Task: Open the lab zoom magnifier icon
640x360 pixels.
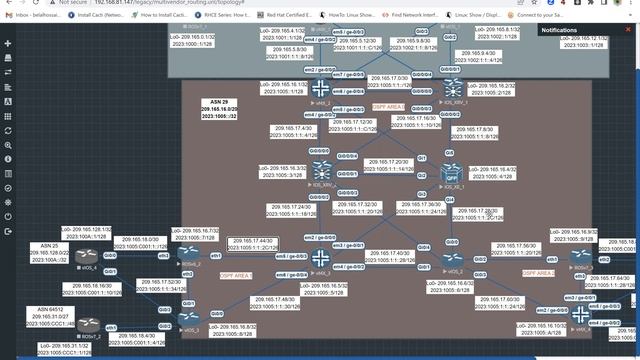Action: pos(8,145)
